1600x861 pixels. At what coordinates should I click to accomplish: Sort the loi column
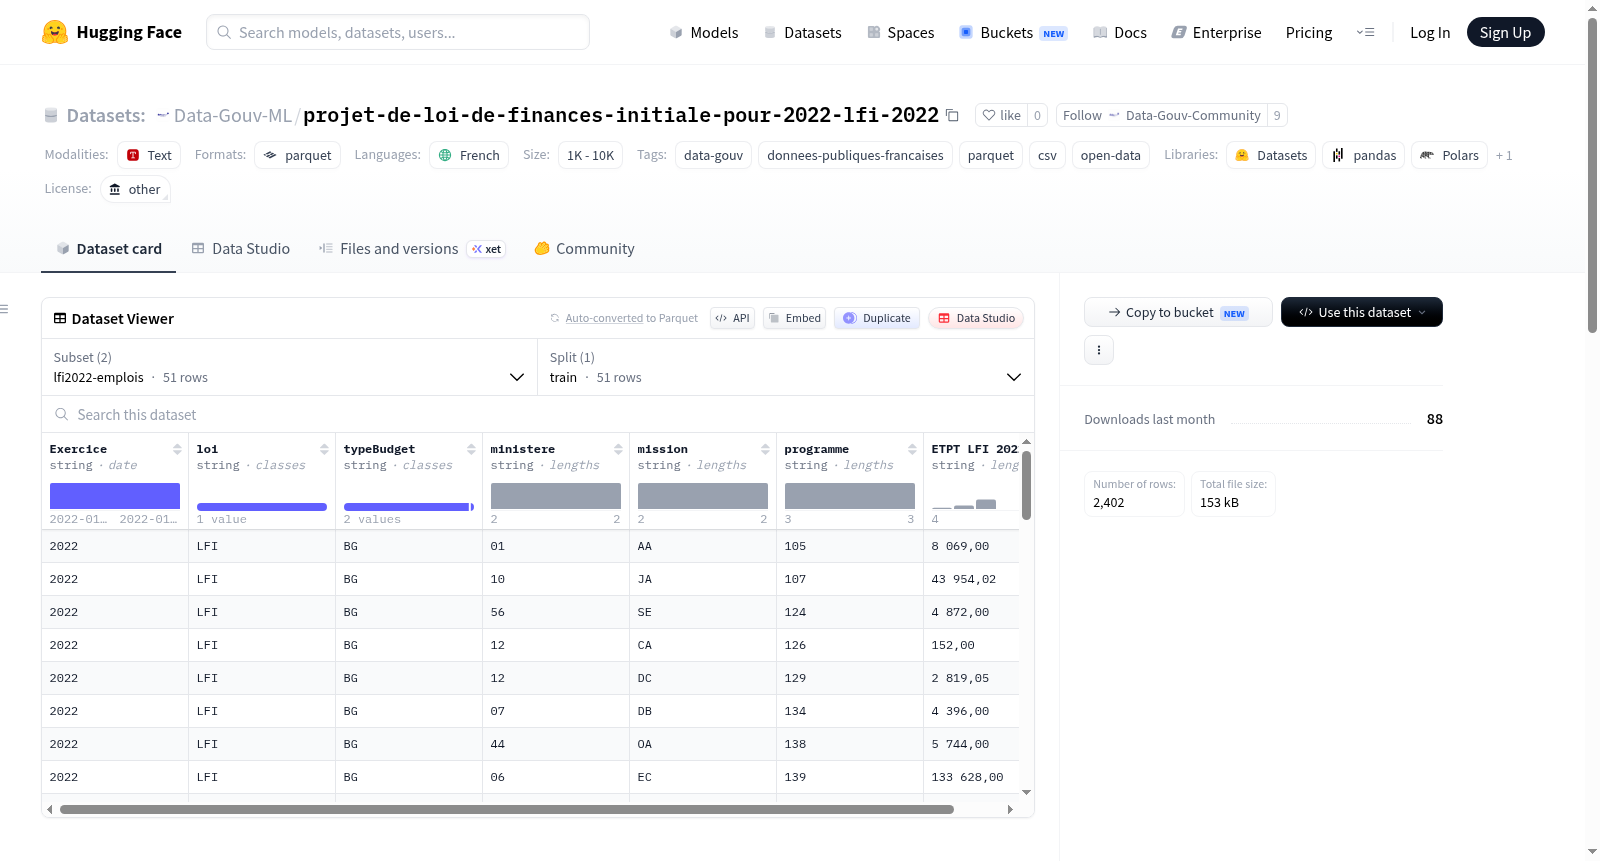pyautogui.click(x=324, y=449)
